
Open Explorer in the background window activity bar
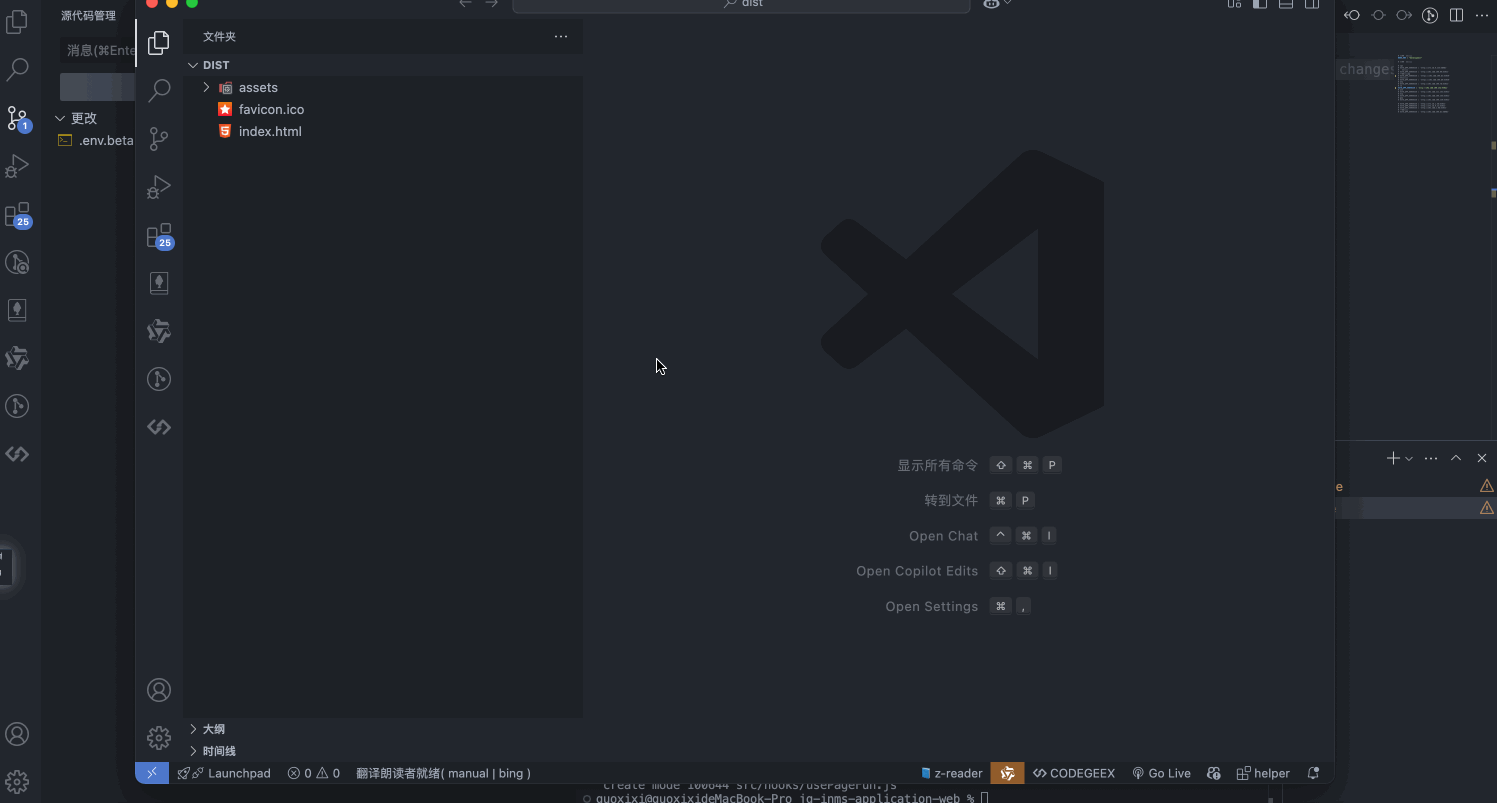17,21
